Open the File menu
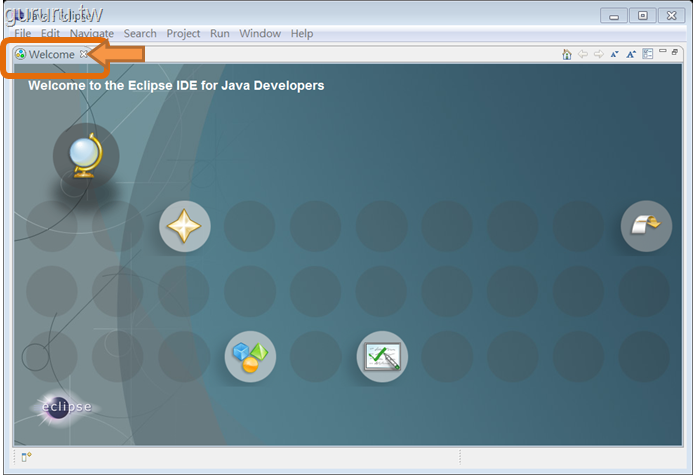The image size is (693, 475). pyautogui.click(x=23, y=34)
